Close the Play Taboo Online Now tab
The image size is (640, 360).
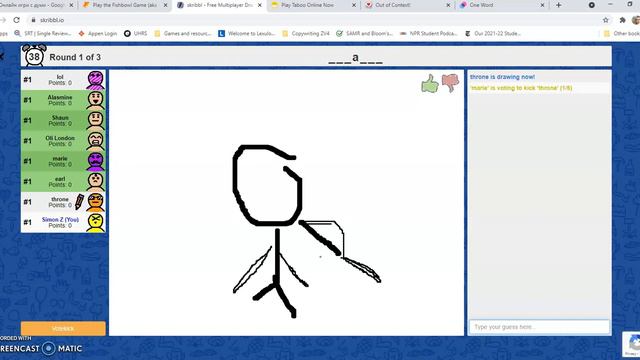pos(354,5)
